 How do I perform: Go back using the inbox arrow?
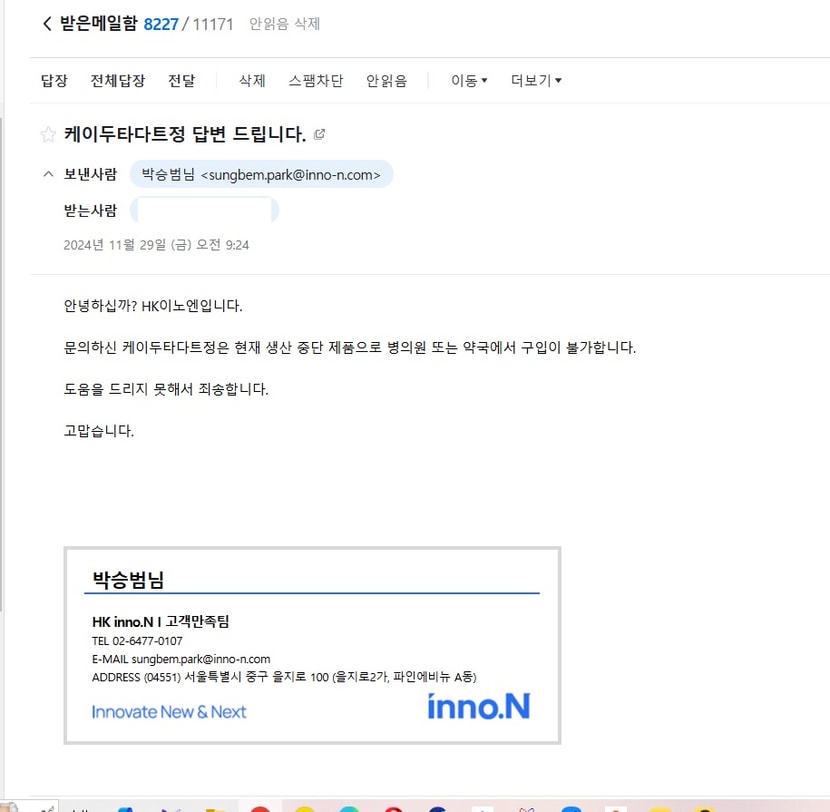tap(47, 24)
